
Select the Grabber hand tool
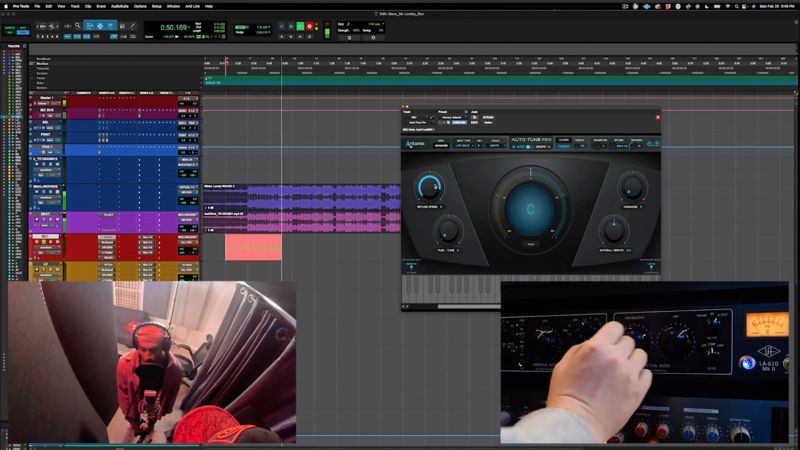110,26
